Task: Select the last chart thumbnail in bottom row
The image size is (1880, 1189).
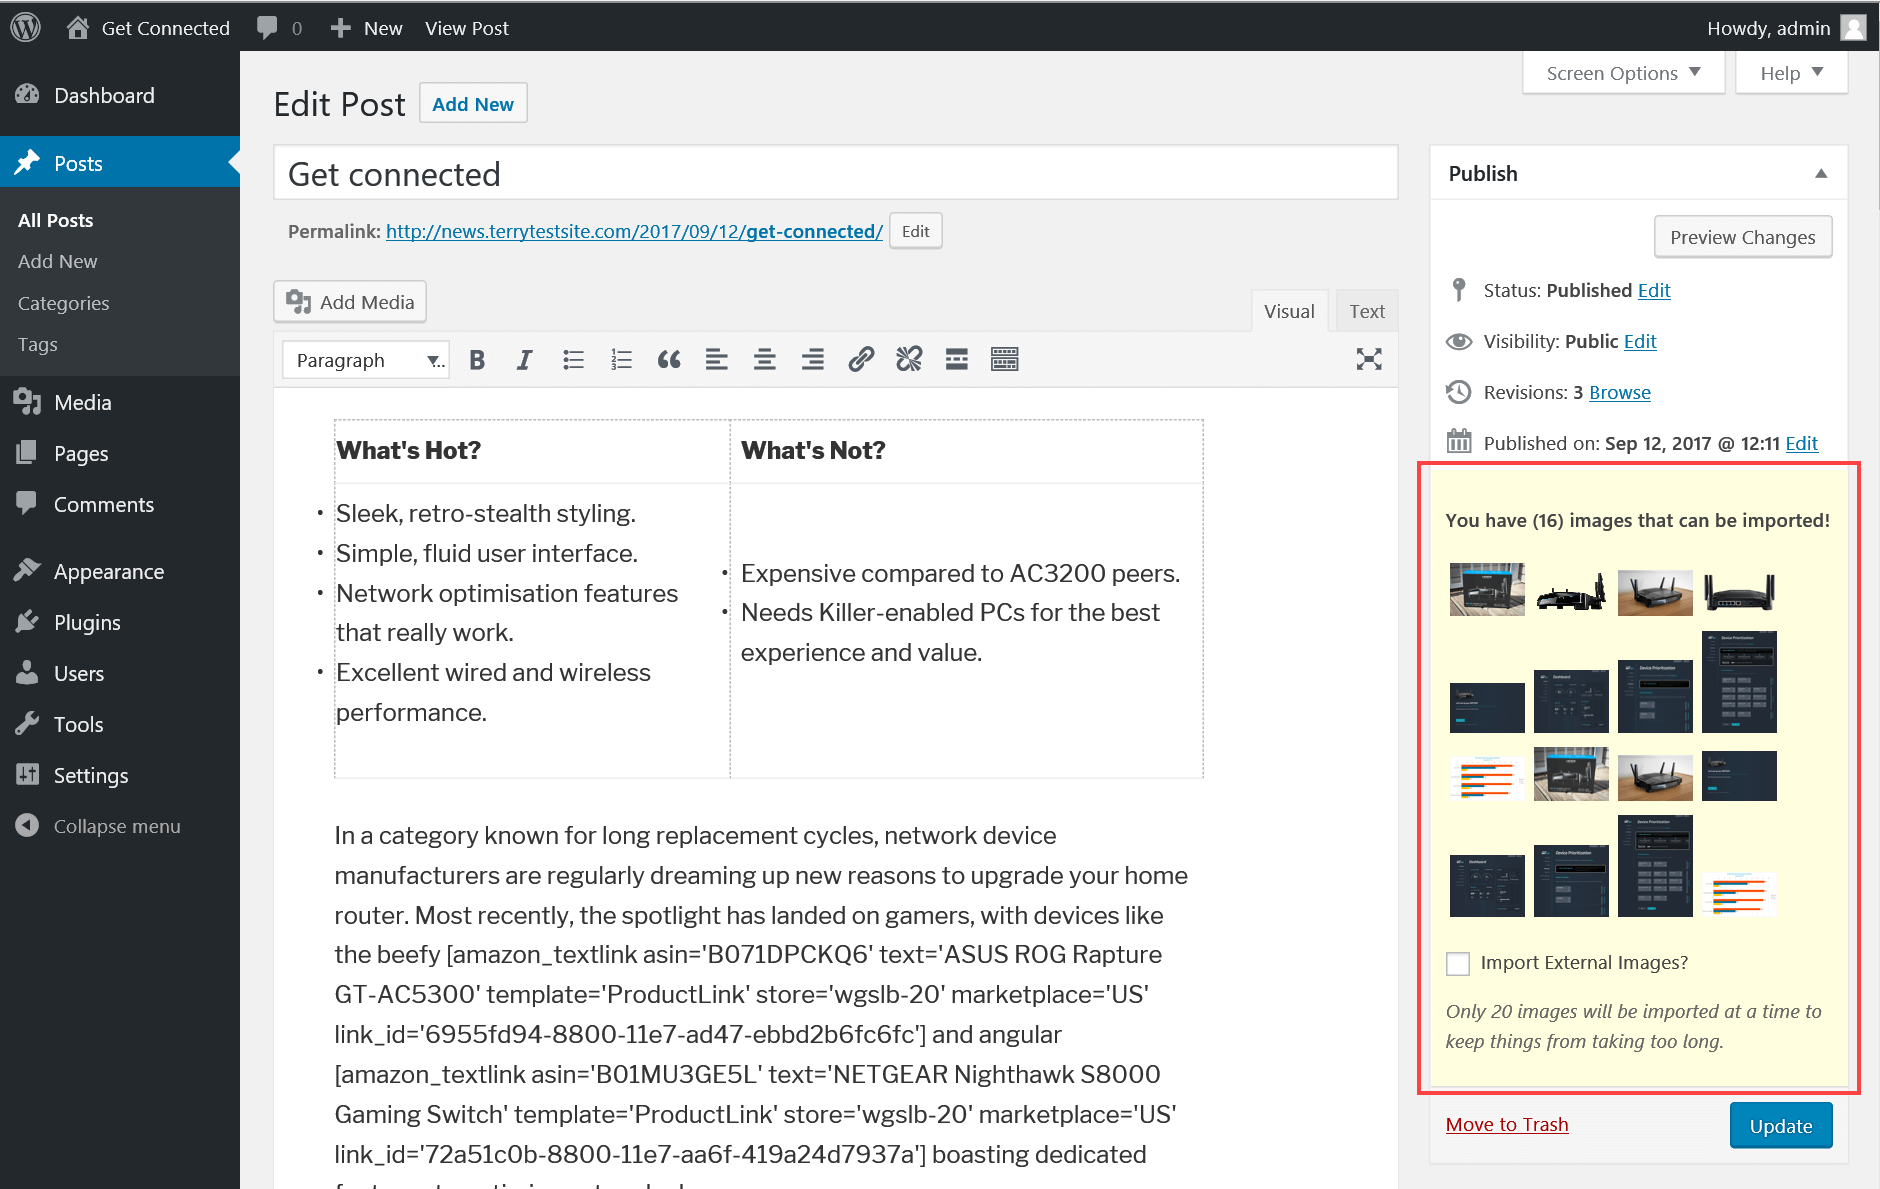Action: 1739,894
